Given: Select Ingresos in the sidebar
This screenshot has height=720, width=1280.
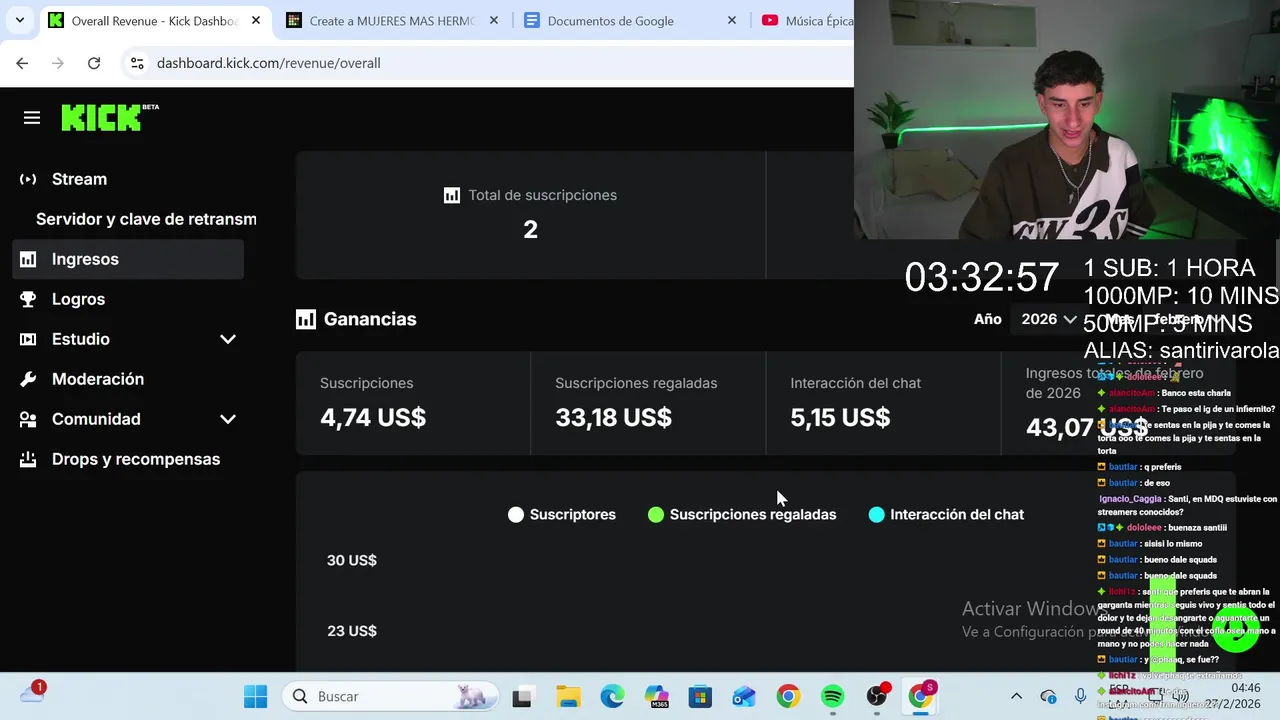Looking at the screenshot, I should pyautogui.click(x=128, y=259).
